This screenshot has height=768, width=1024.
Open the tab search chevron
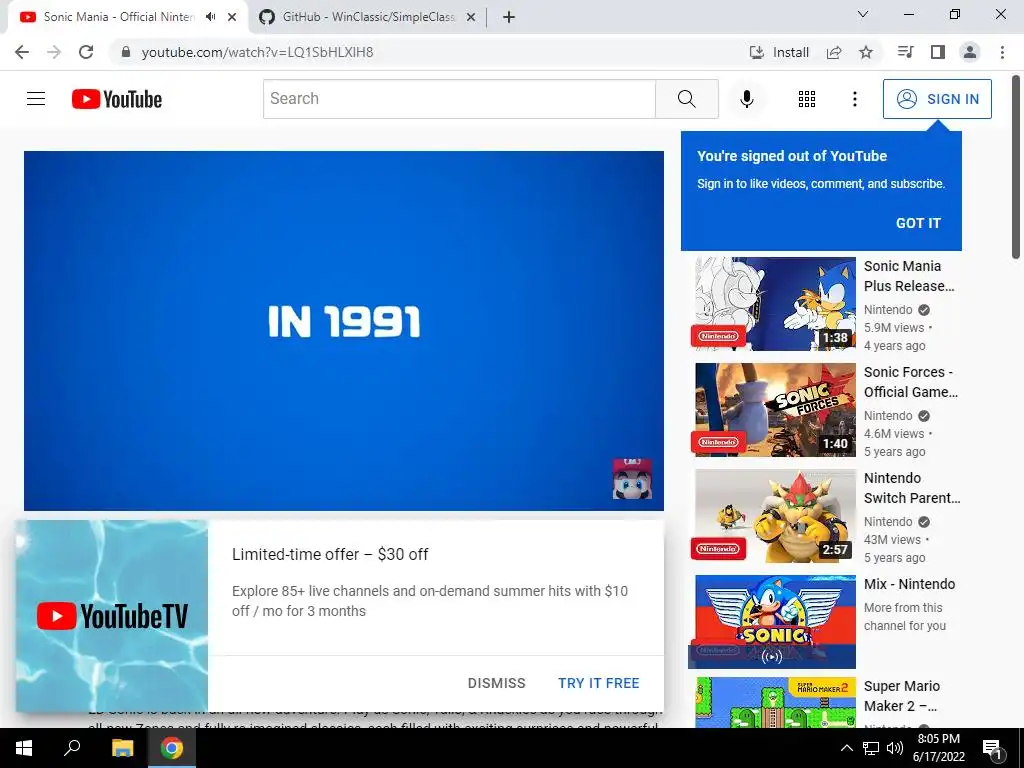click(x=863, y=14)
